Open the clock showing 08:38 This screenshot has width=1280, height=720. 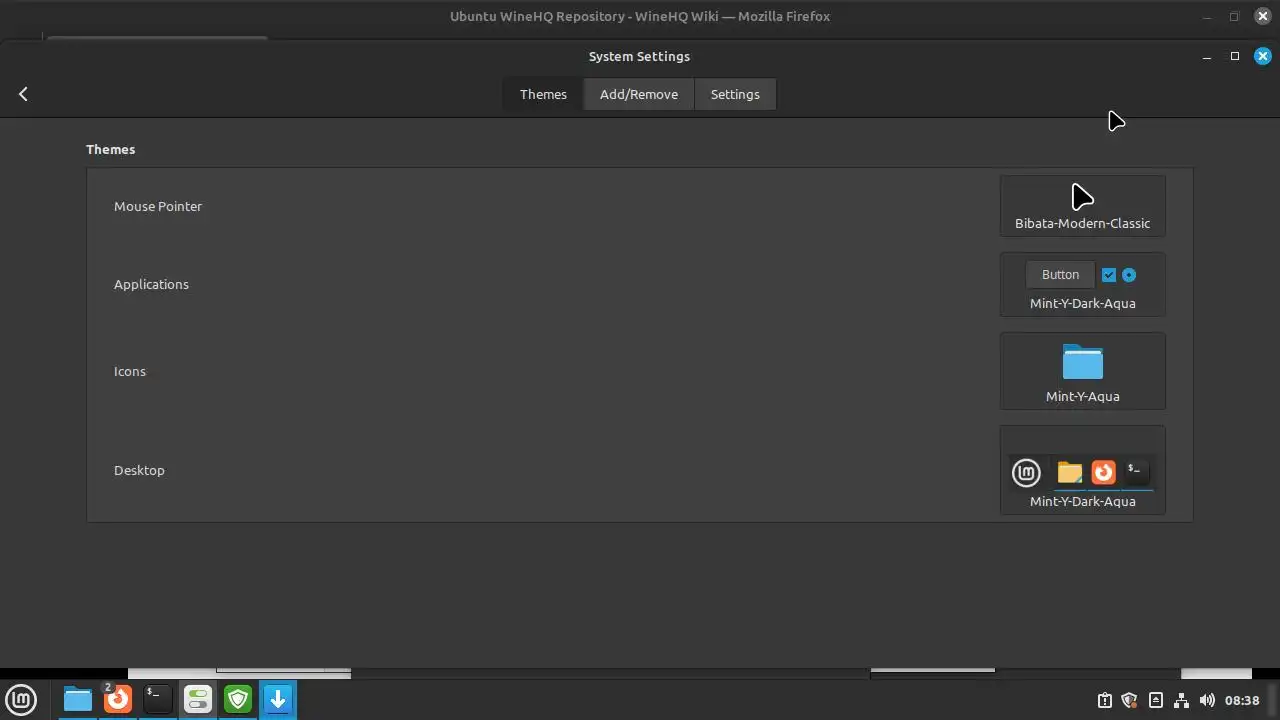[1242, 700]
